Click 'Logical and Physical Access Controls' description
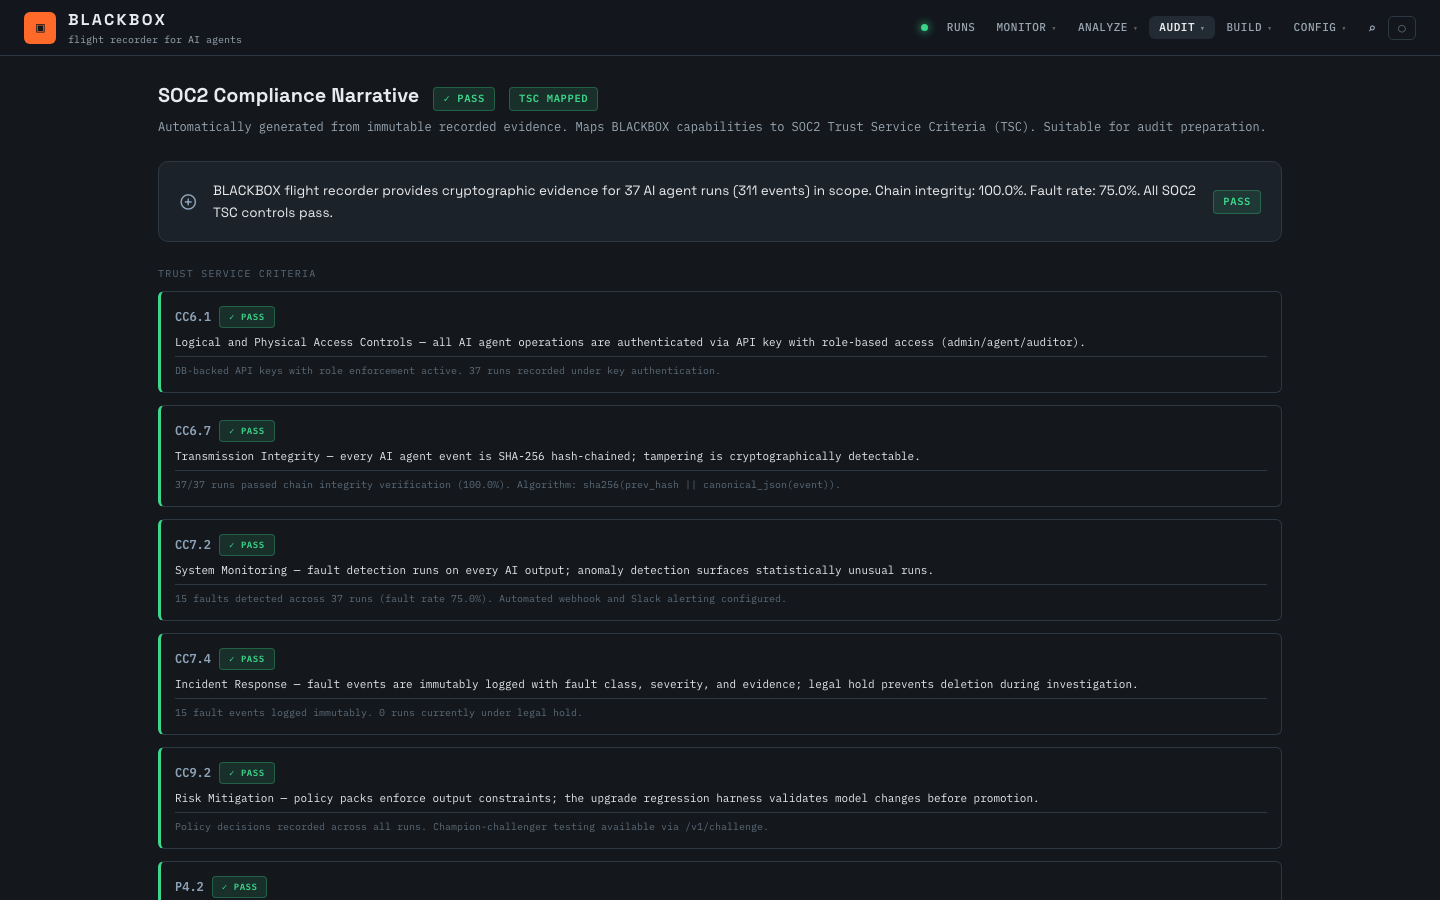 coord(630,342)
